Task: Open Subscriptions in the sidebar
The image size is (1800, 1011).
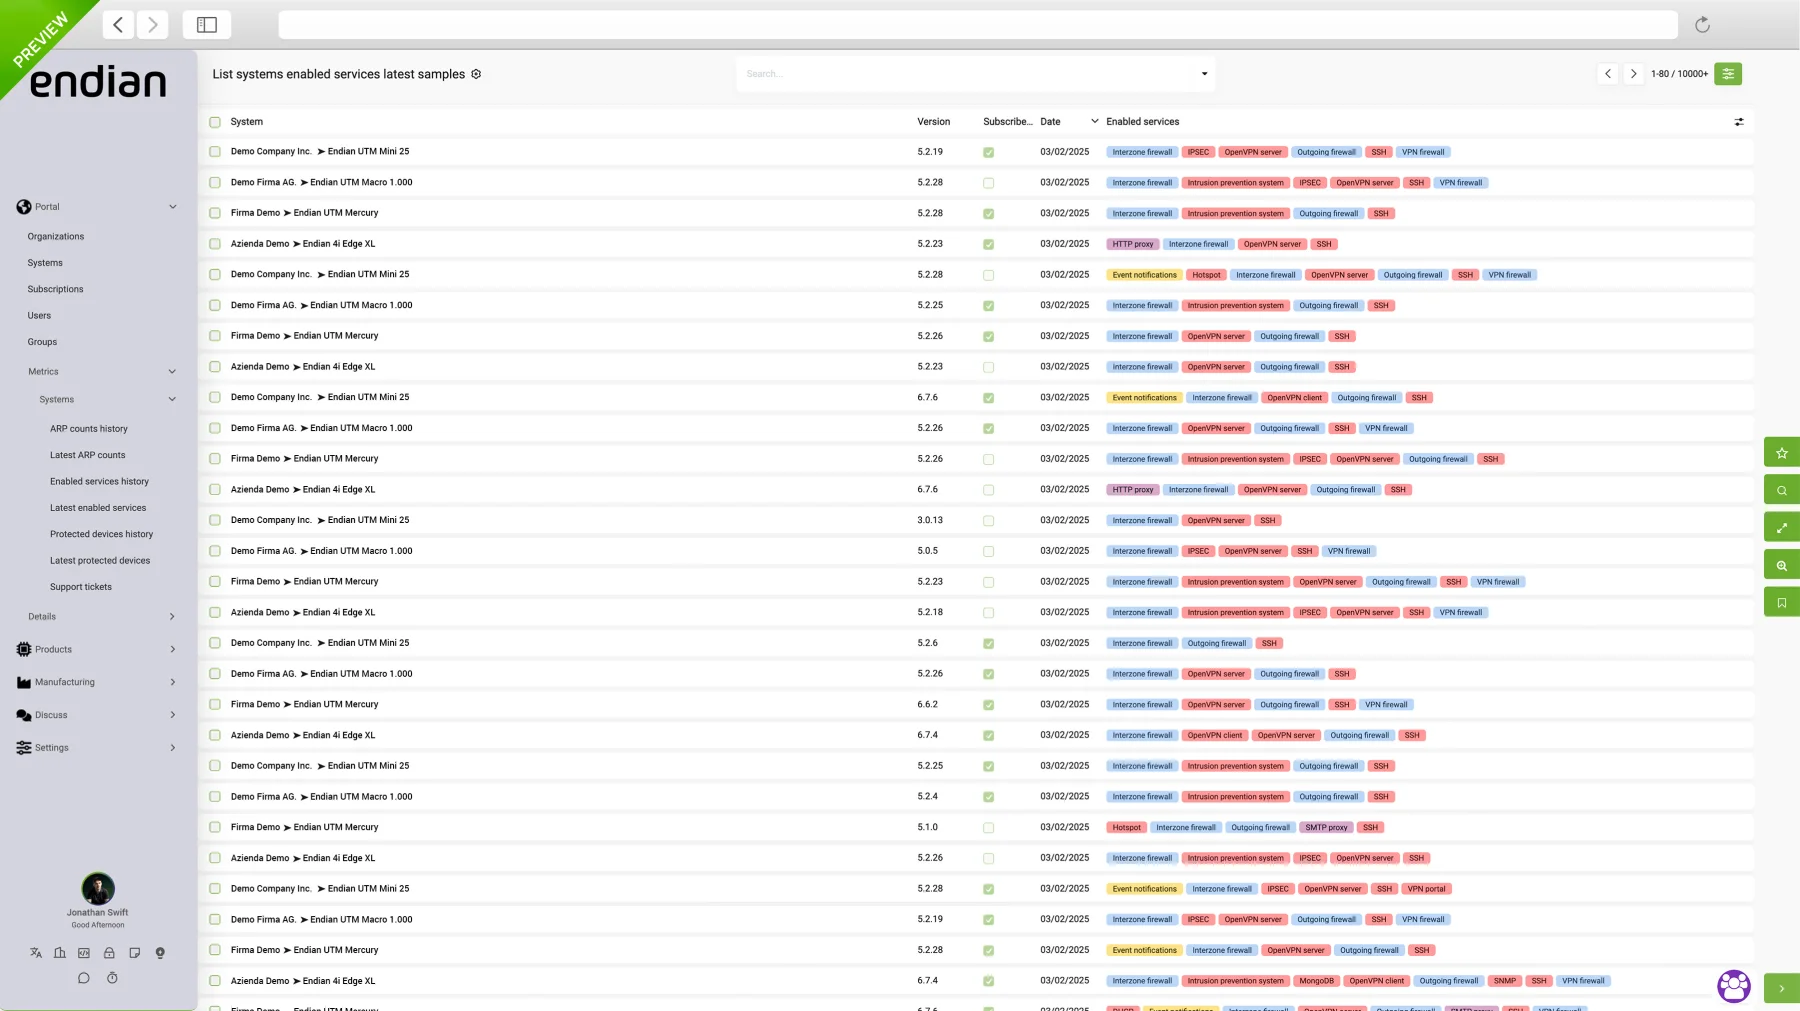Action: (55, 289)
